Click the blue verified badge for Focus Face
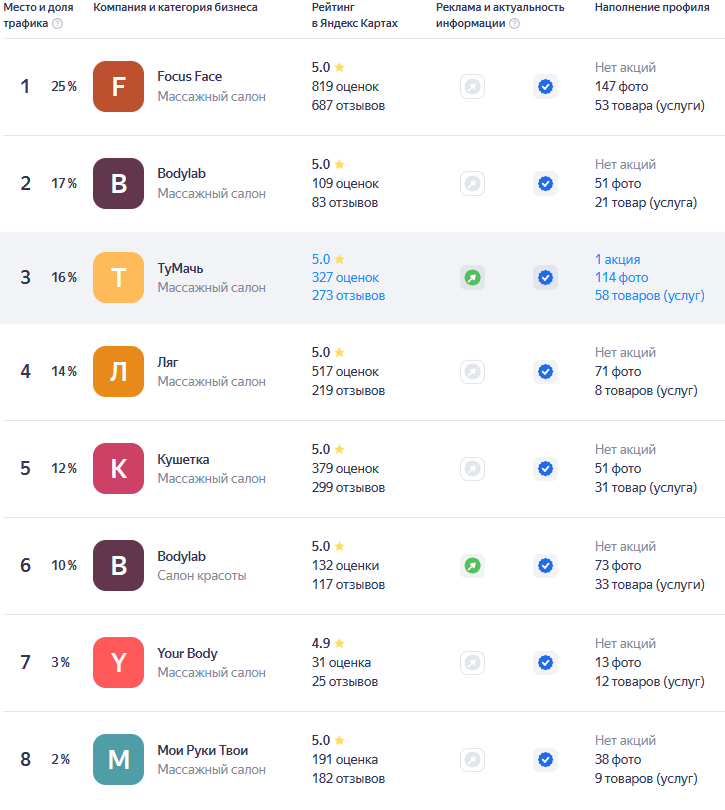 coord(545,87)
